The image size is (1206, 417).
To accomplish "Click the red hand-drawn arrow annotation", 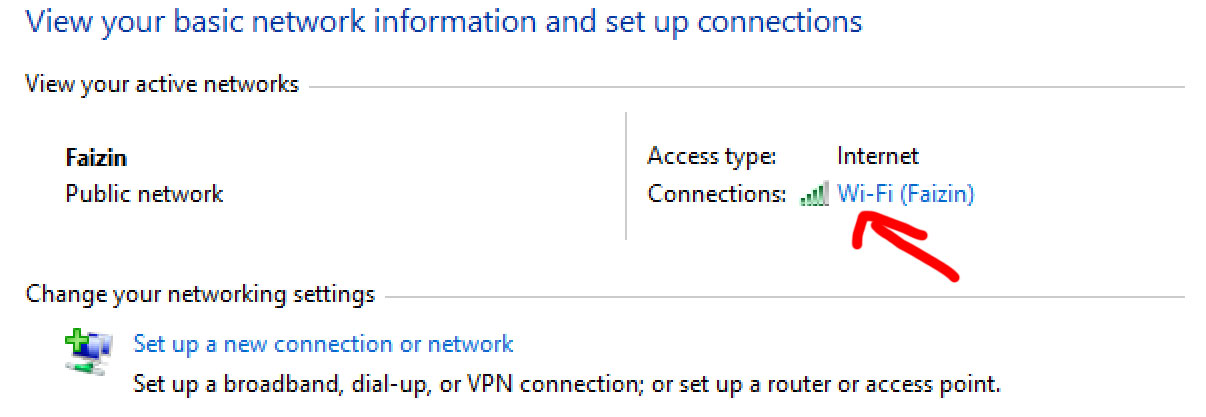I will tap(905, 245).
